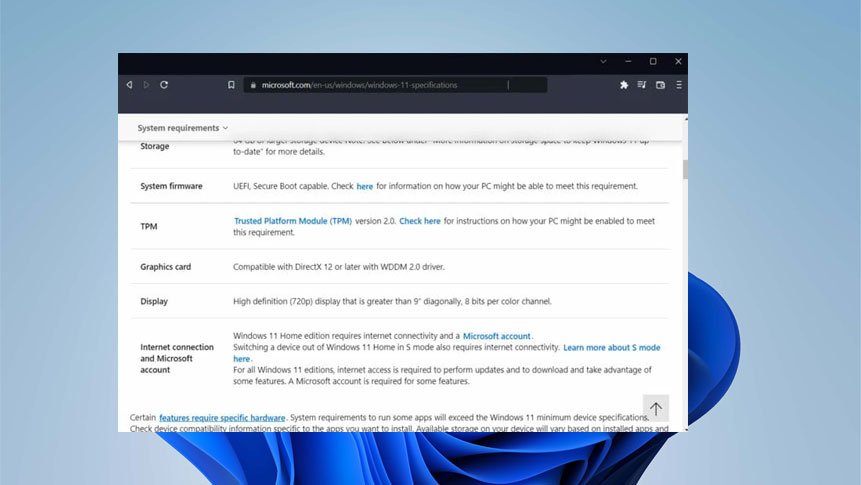The width and height of the screenshot is (861, 485).
Task: Click the lock icon beside the URL
Action: coord(253,85)
